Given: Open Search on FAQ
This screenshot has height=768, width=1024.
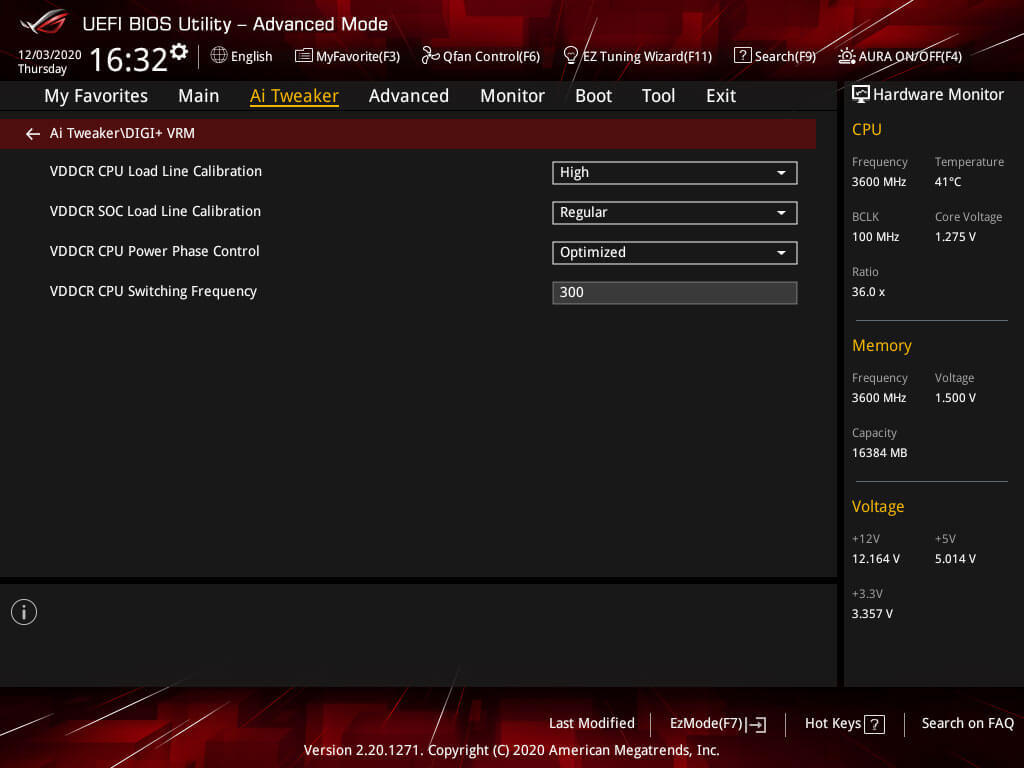Looking at the screenshot, I should (968, 724).
